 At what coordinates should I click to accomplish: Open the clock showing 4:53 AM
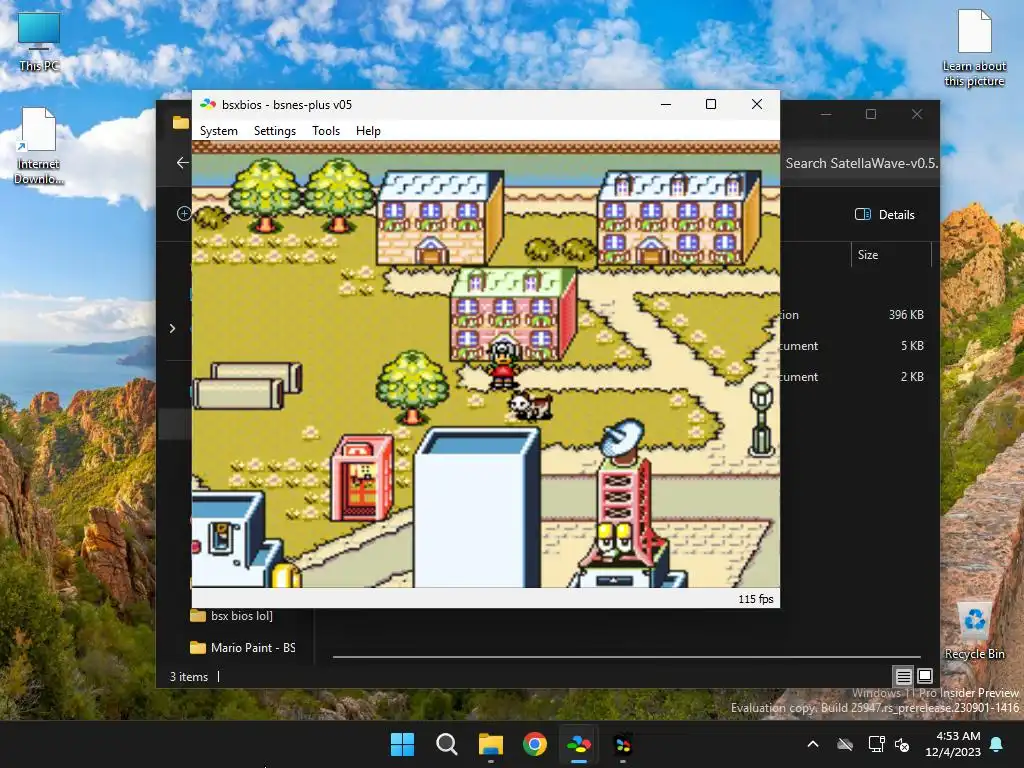click(953, 744)
